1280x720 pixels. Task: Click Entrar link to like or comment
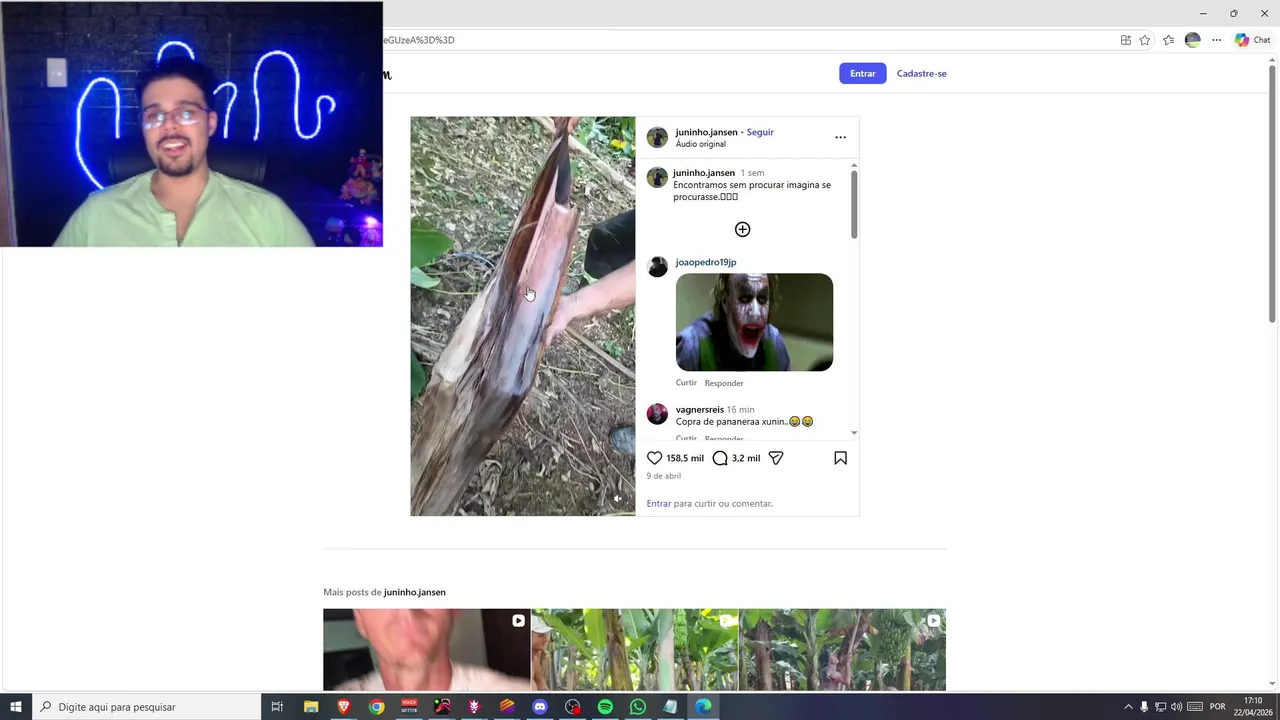(658, 503)
